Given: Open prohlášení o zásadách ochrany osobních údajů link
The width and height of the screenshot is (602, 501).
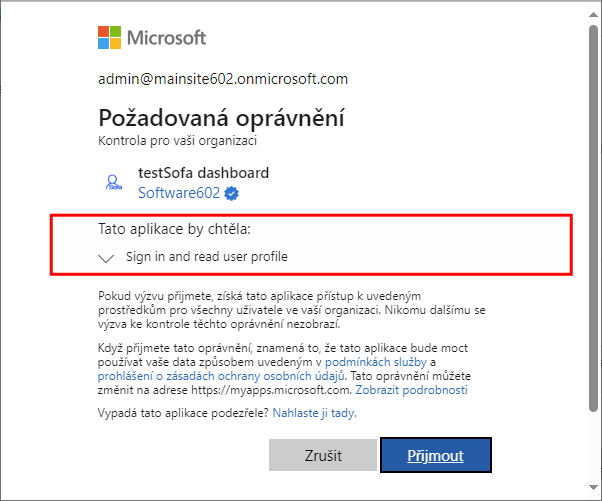Looking at the screenshot, I should click(x=221, y=376).
